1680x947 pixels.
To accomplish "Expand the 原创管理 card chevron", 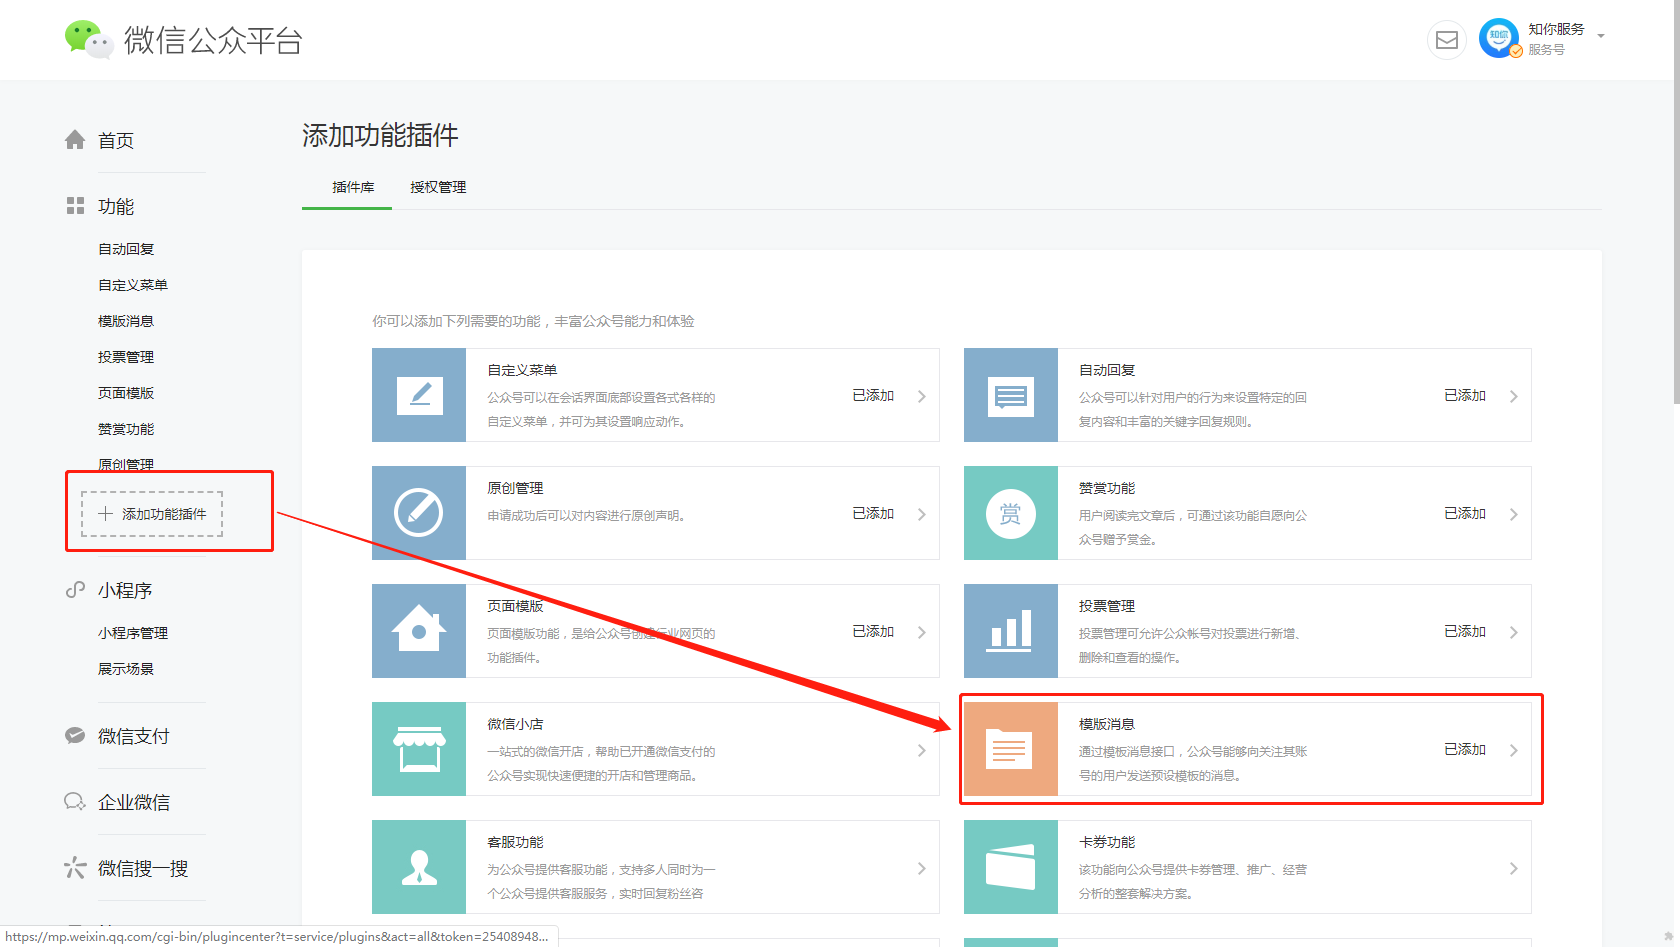I will point(921,514).
